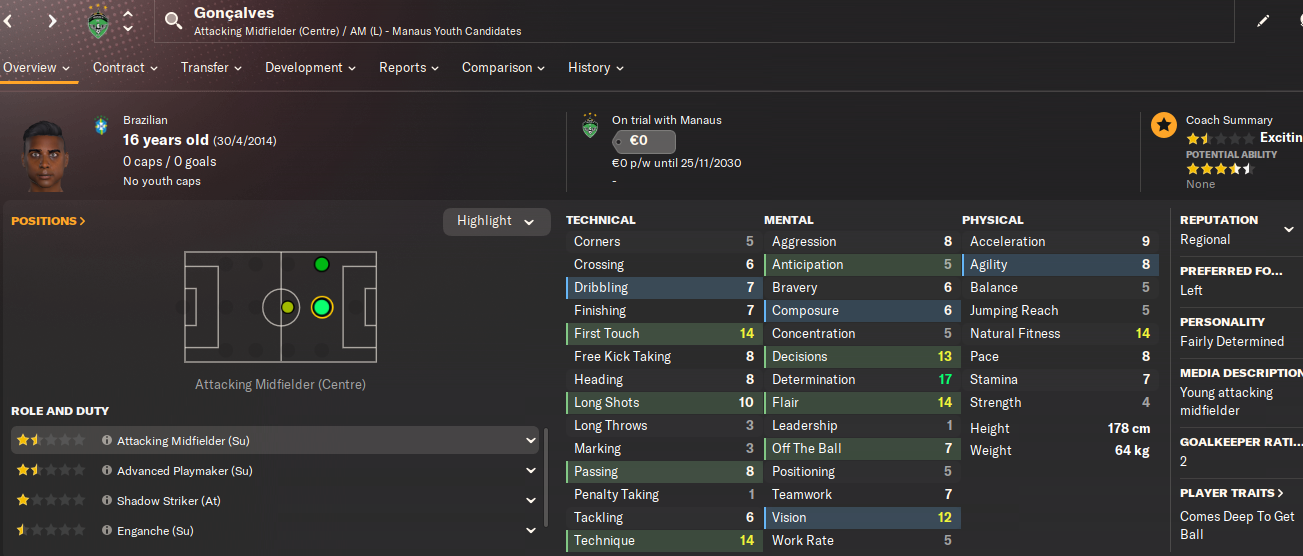The height and width of the screenshot is (556, 1303).
Task: Open the Comparison menu tab
Action: [503, 68]
